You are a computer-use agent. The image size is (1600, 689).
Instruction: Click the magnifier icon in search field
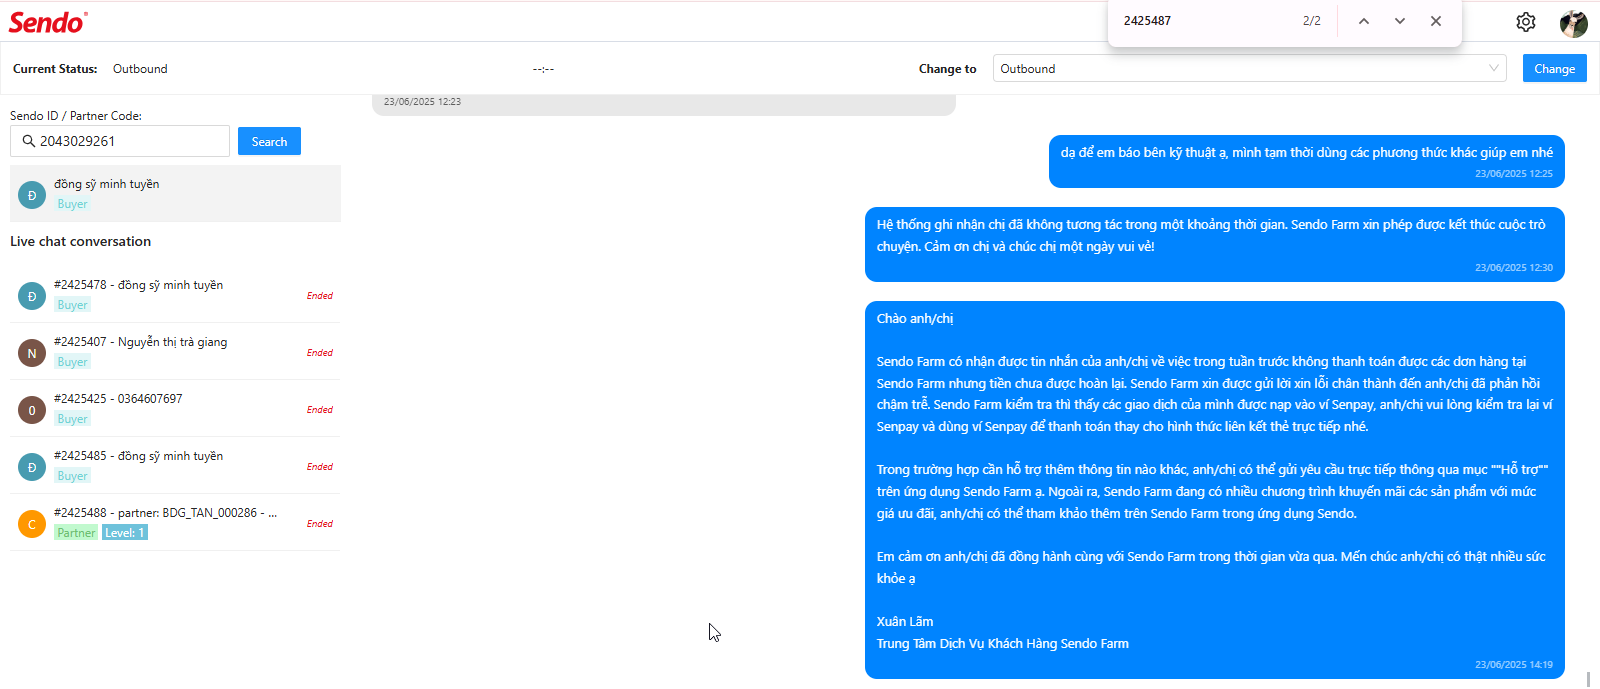coord(29,141)
